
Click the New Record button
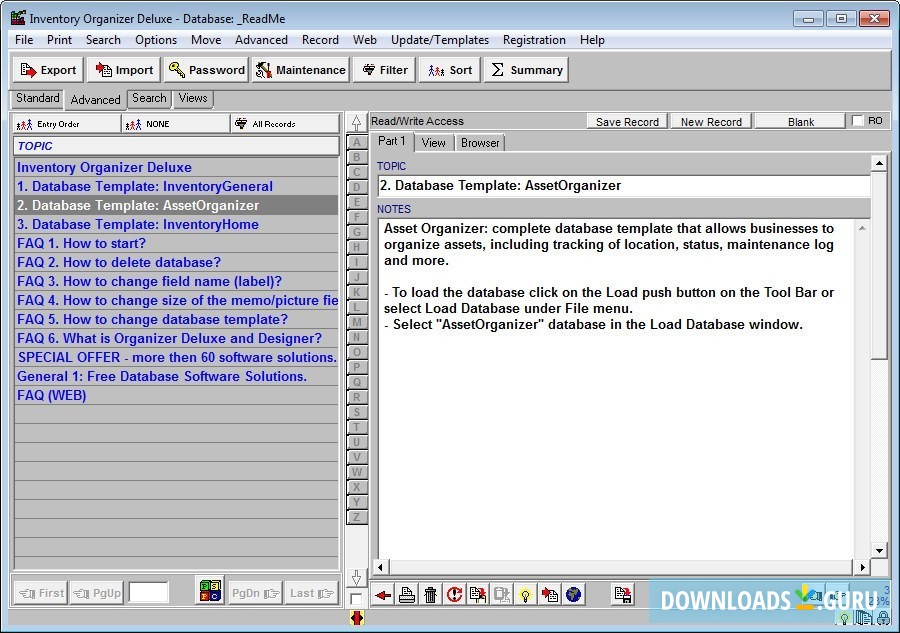[x=711, y=122]
